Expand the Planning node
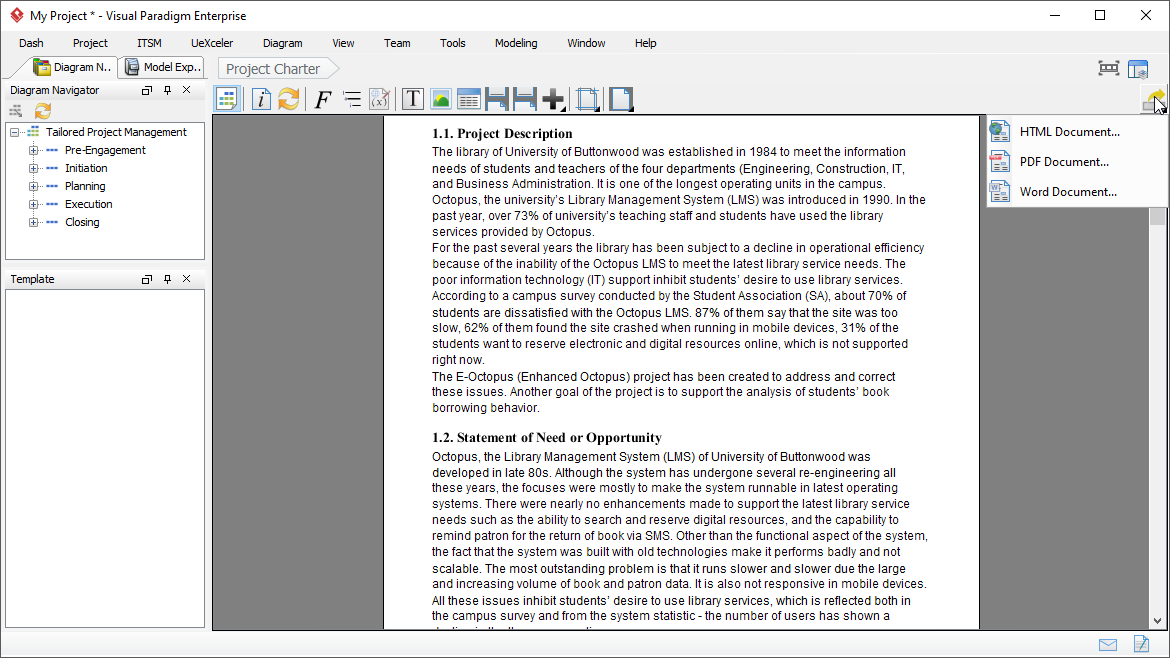 point(33,186)
